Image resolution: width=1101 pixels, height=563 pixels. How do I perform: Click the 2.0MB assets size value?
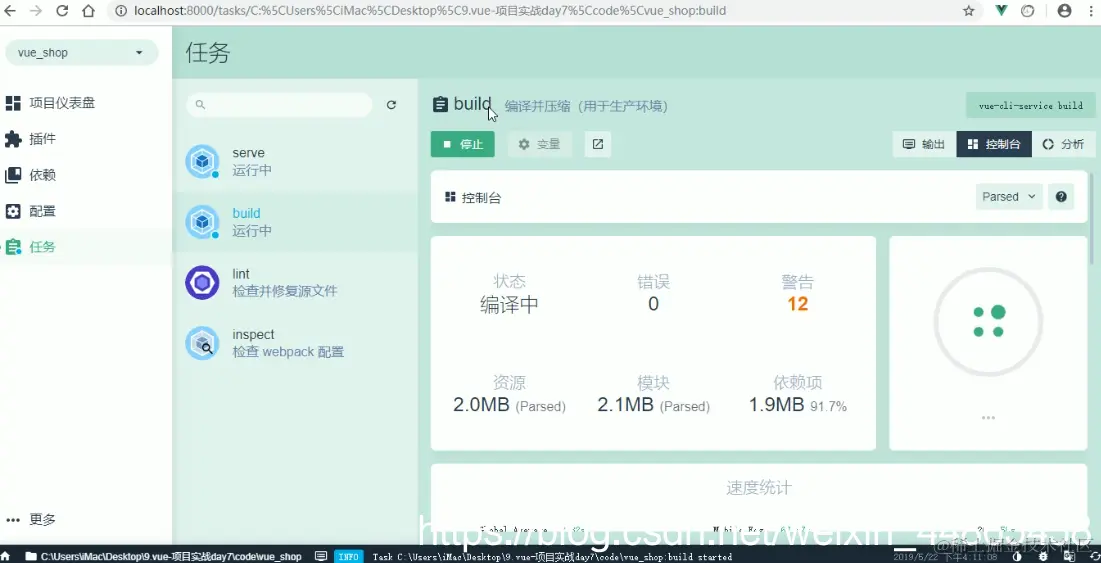pos(481,404)
